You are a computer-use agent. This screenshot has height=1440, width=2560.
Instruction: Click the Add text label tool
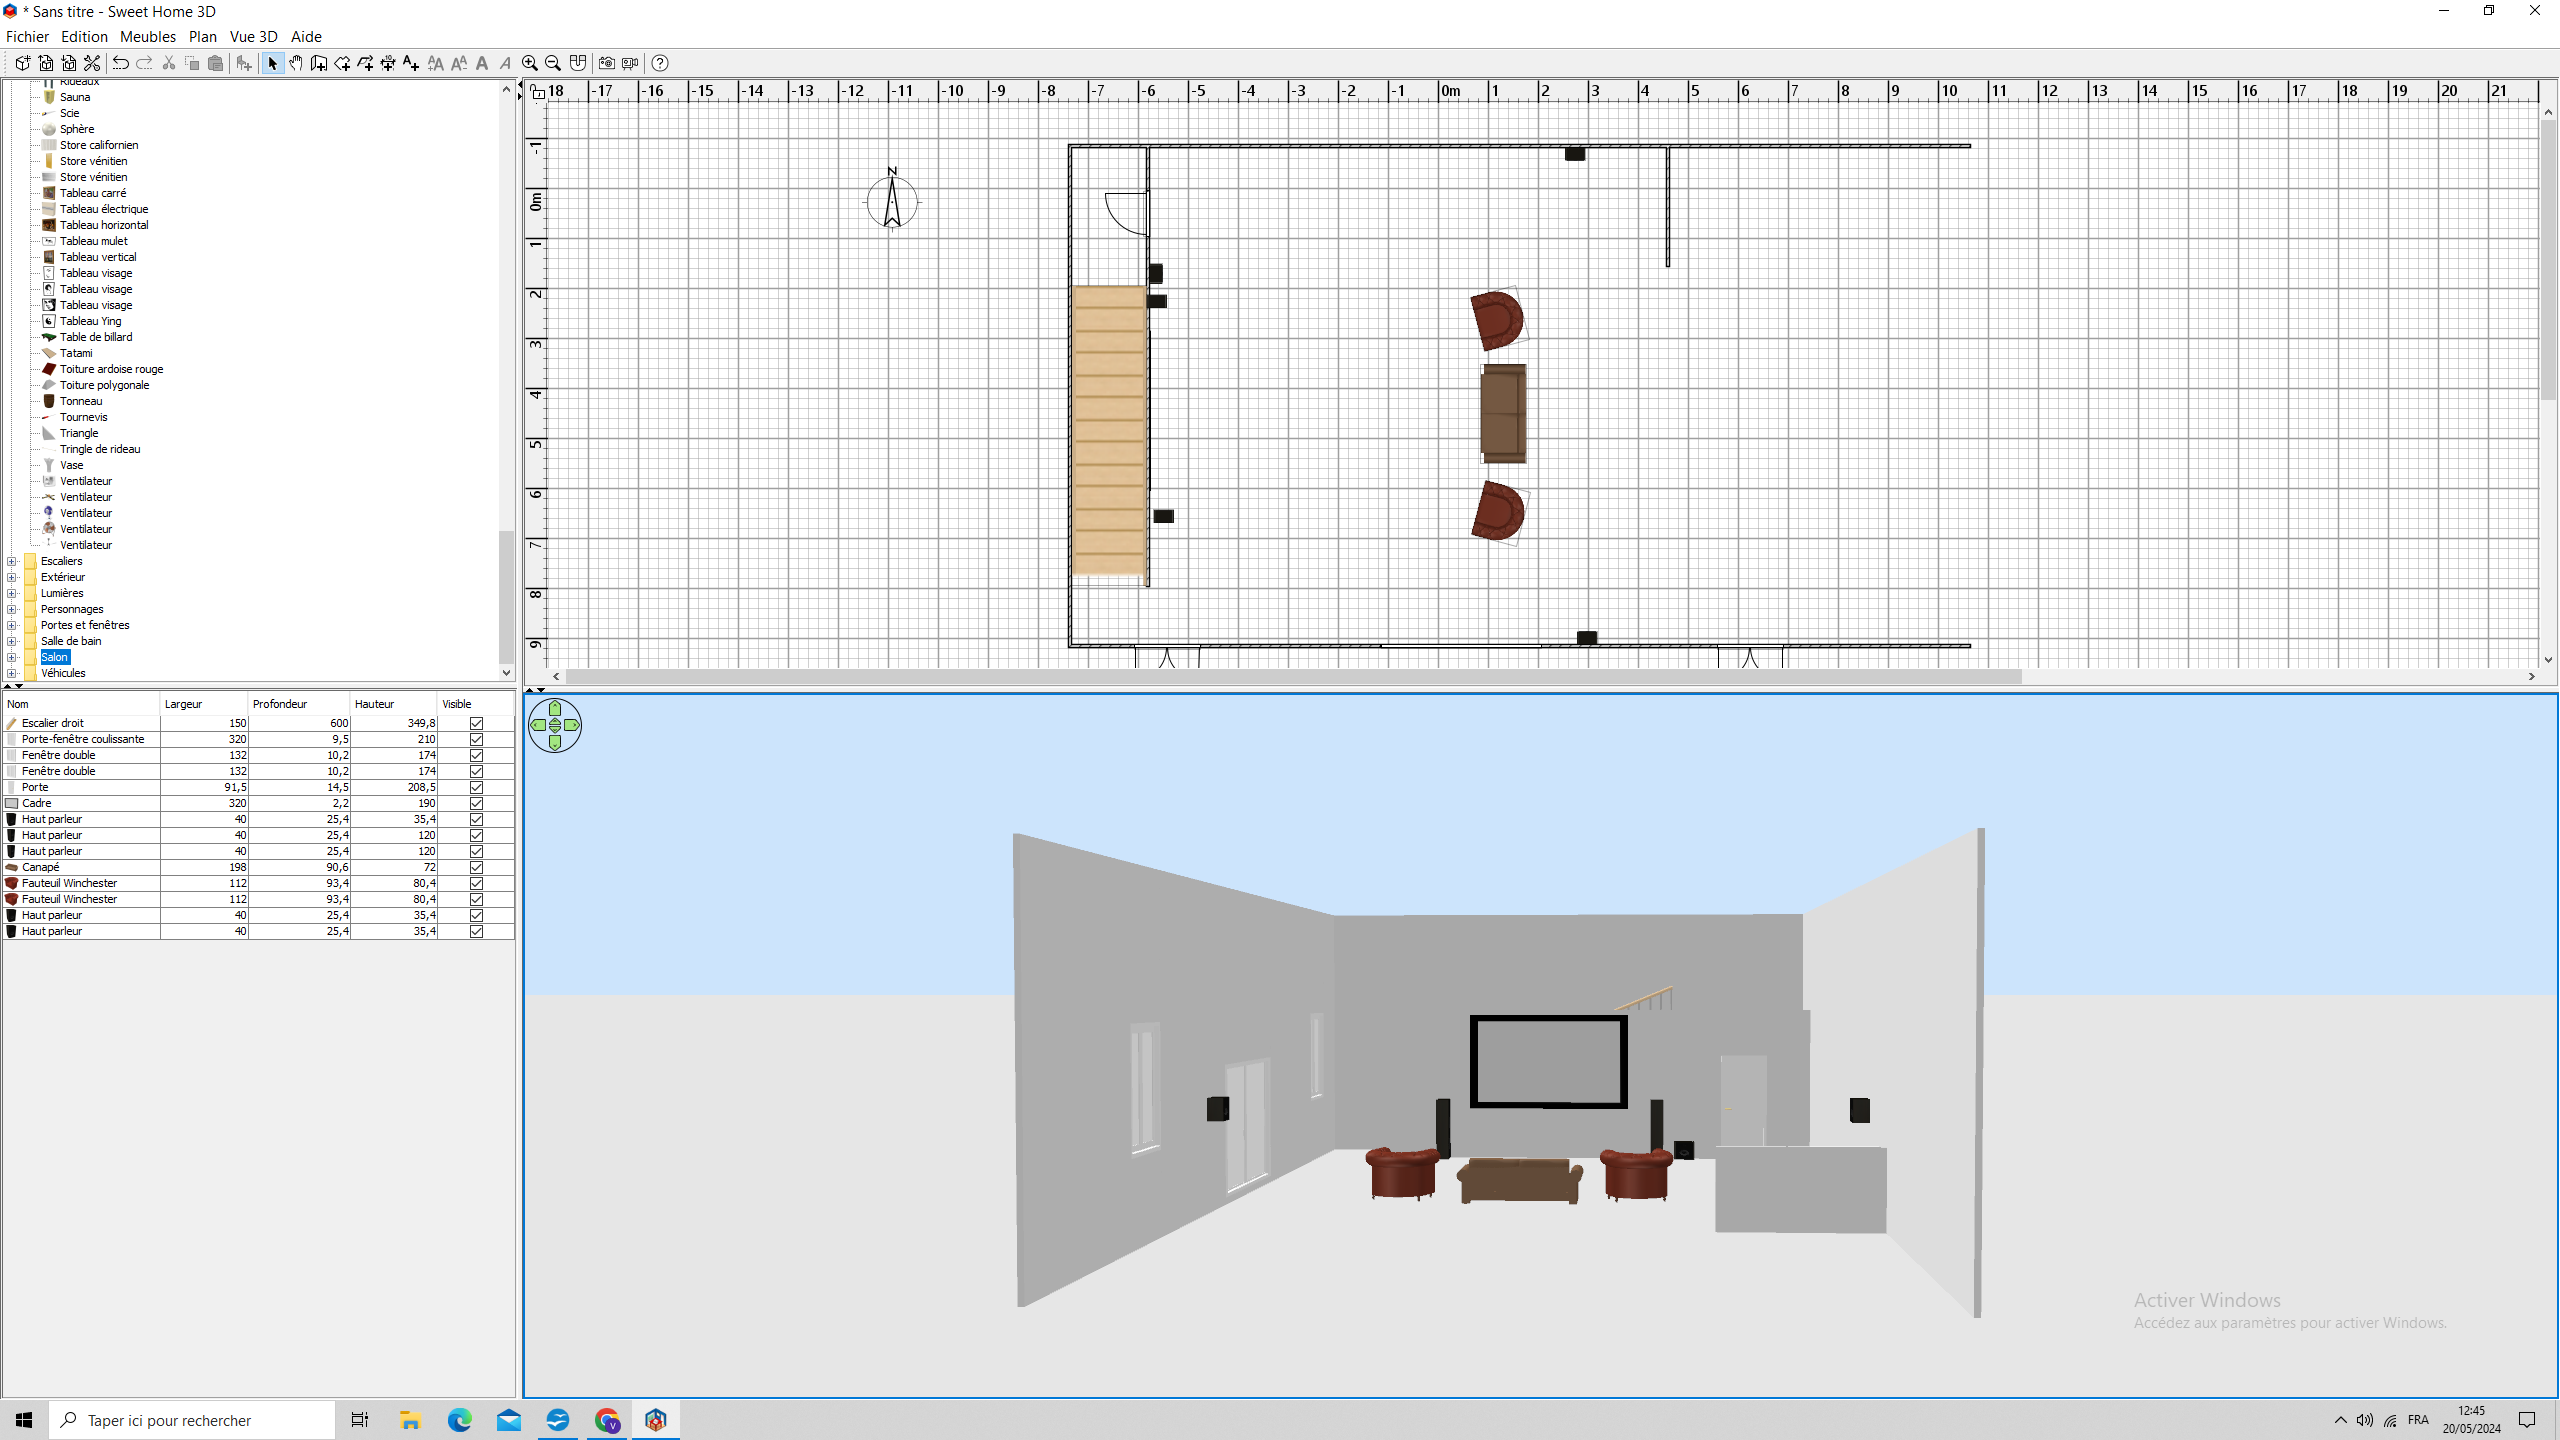[x=411, y=63]
